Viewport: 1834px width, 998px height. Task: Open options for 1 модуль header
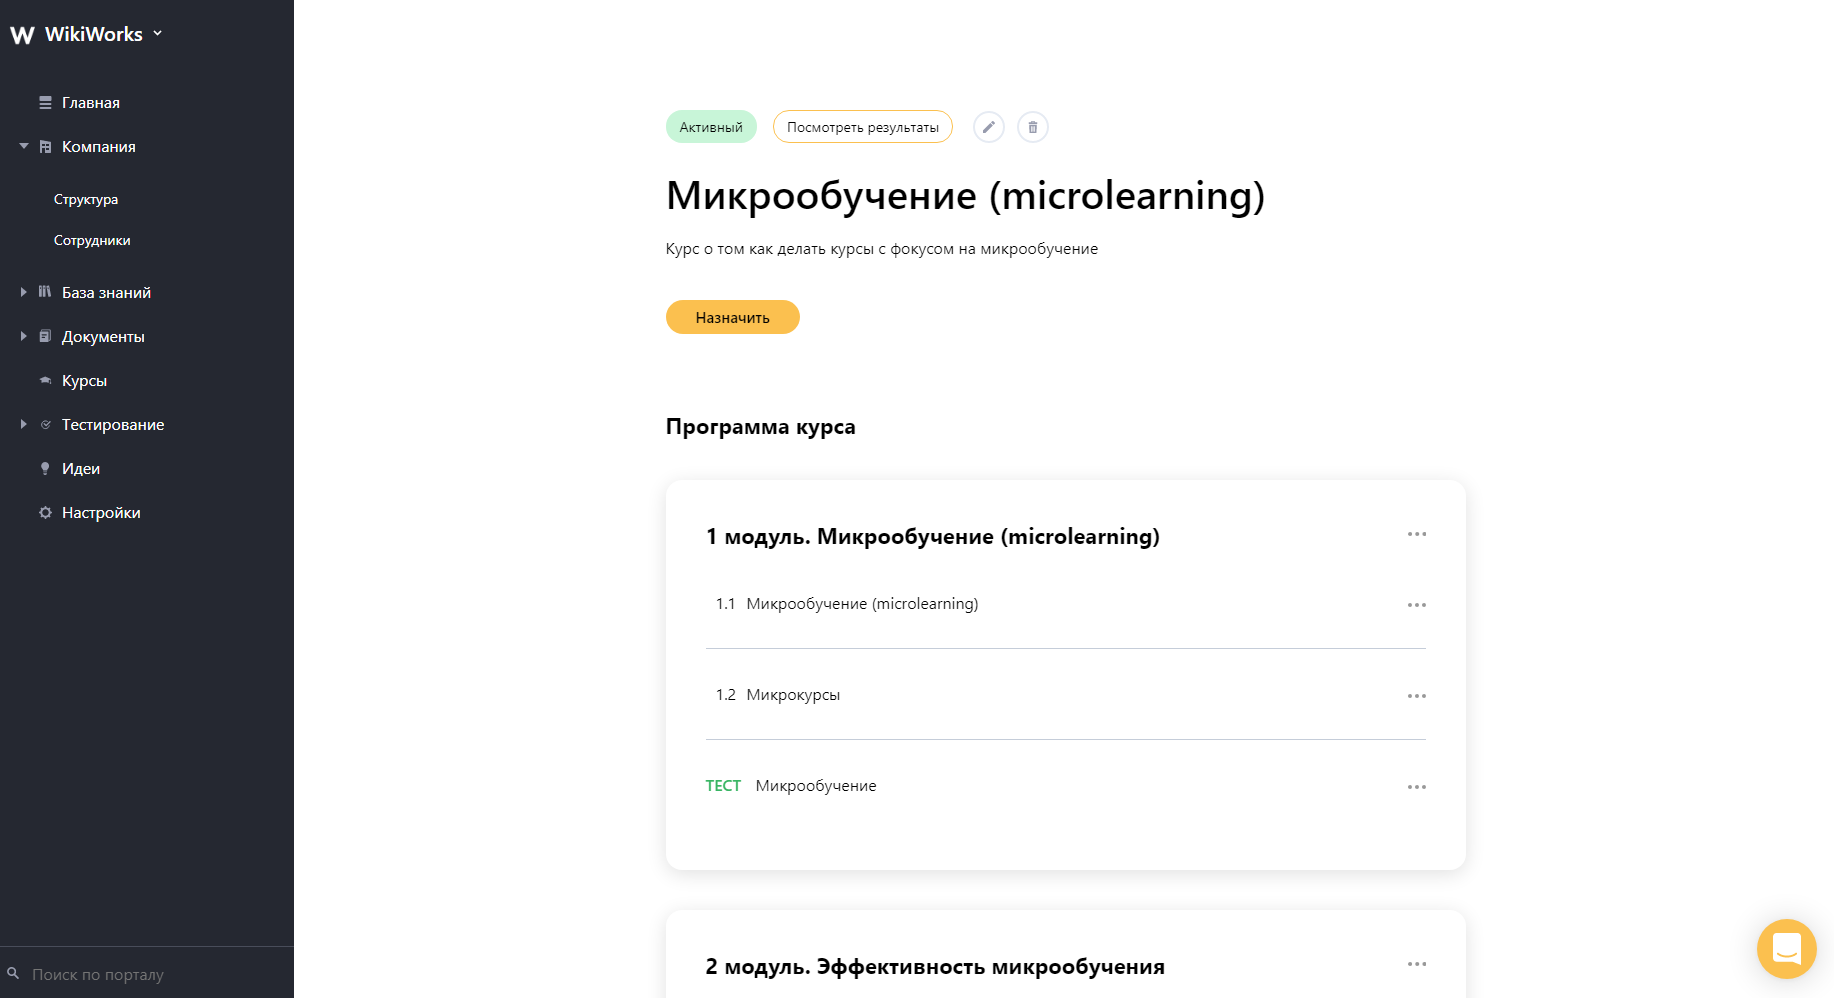[1417, 534]
